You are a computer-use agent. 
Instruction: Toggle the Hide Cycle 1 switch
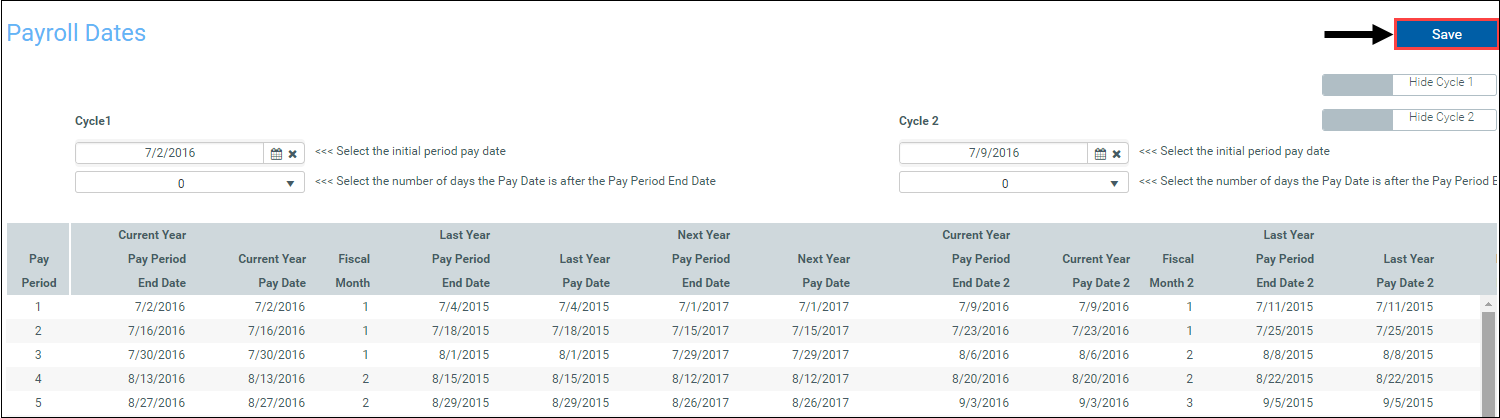pyautogui.click(x=1409, y=84)
